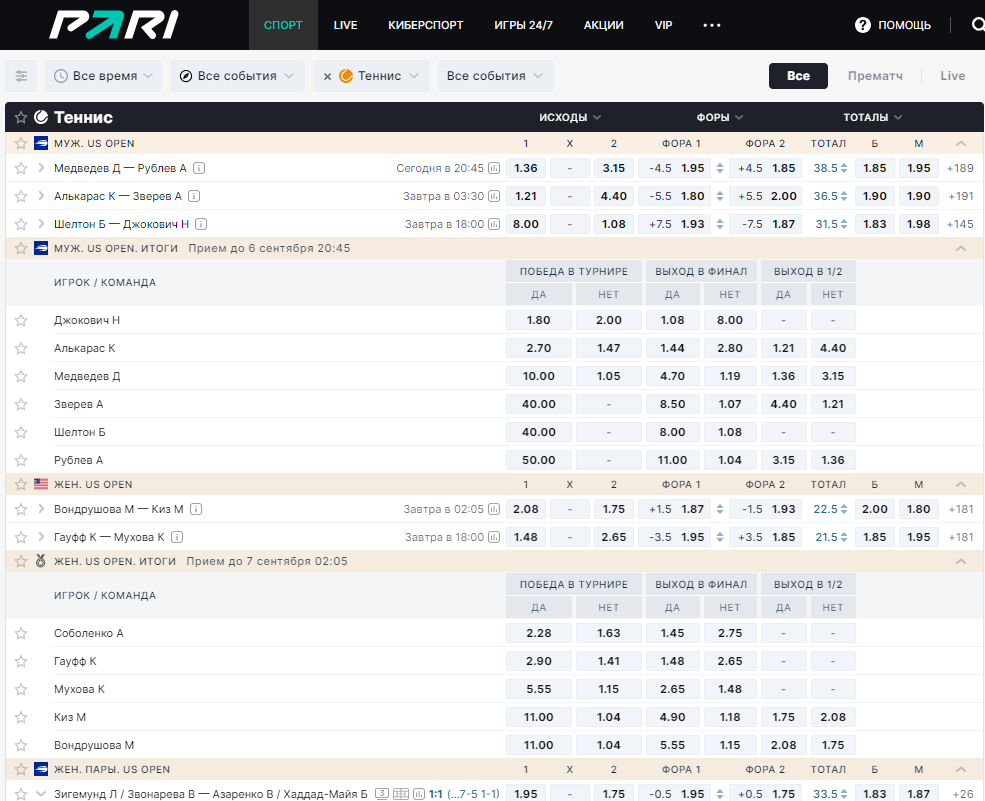Screen dimensions: 985x801
Task: Open the ТОТАЛЫ column dropdown
Action: pos(873,117)
